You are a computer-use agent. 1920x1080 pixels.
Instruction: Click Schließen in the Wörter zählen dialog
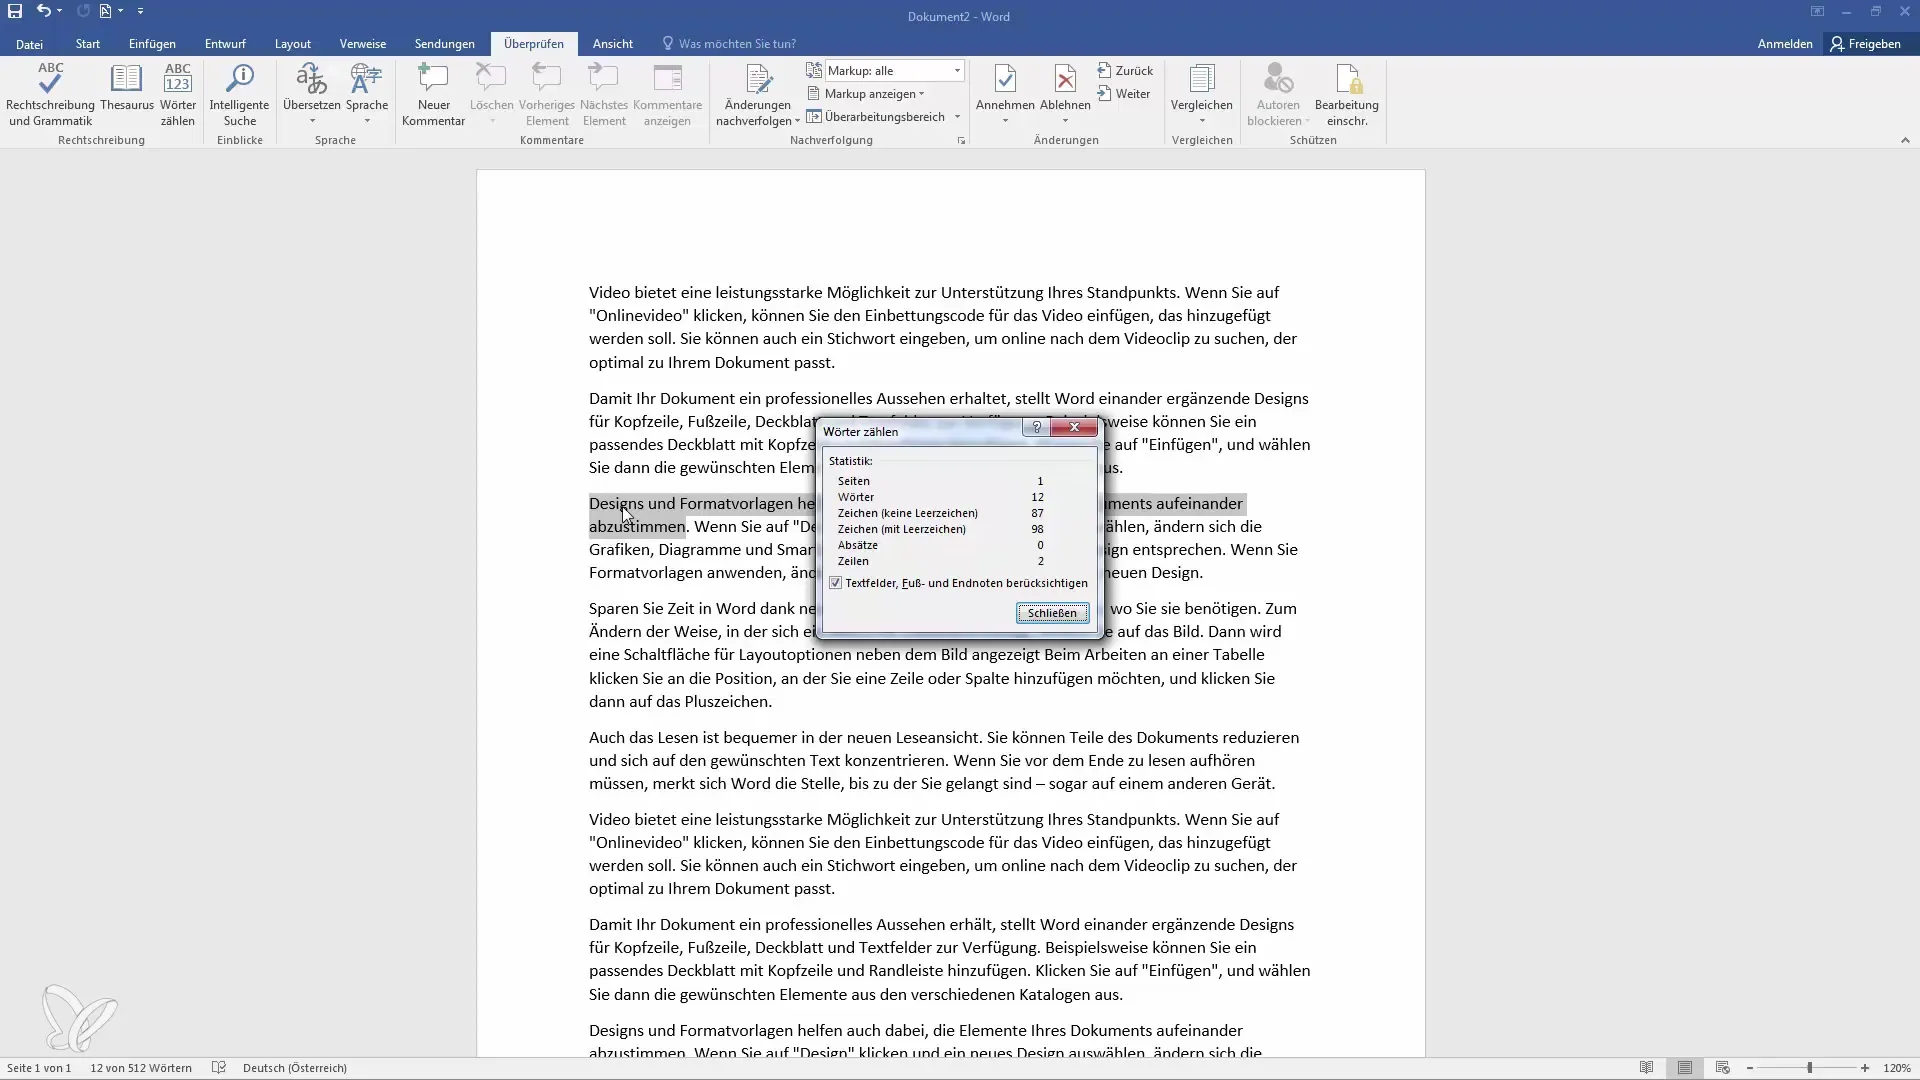(x=1052, y=613)
